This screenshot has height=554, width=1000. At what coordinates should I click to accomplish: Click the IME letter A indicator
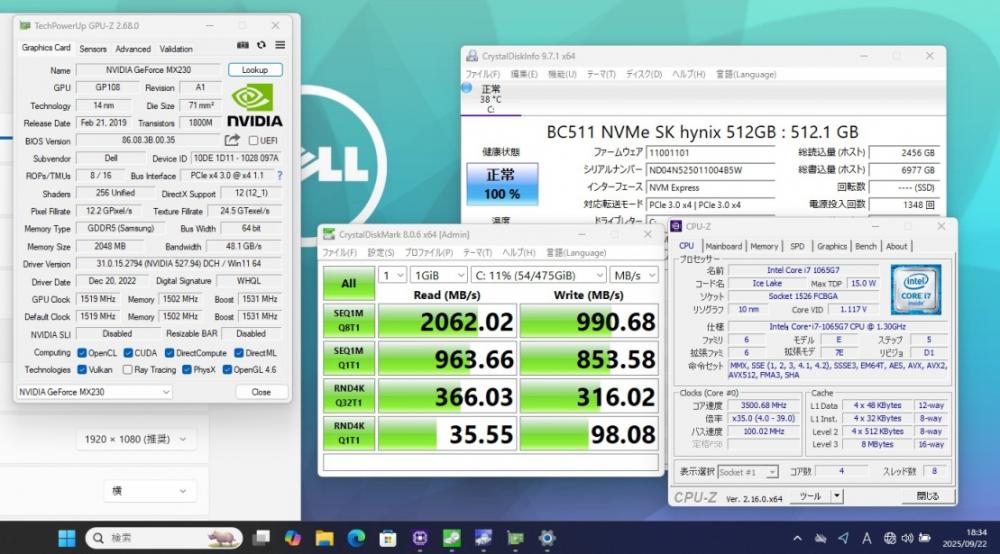coord(867,538)
